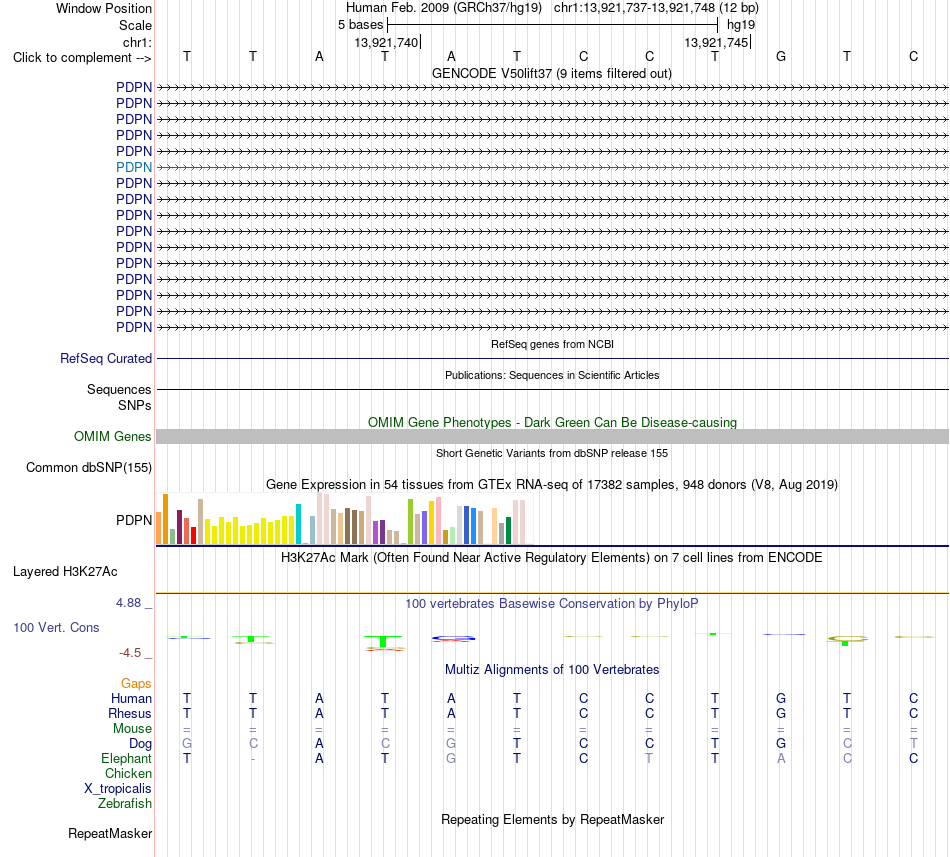Select the Common dbSNP(155) track label

coord(89,468)
